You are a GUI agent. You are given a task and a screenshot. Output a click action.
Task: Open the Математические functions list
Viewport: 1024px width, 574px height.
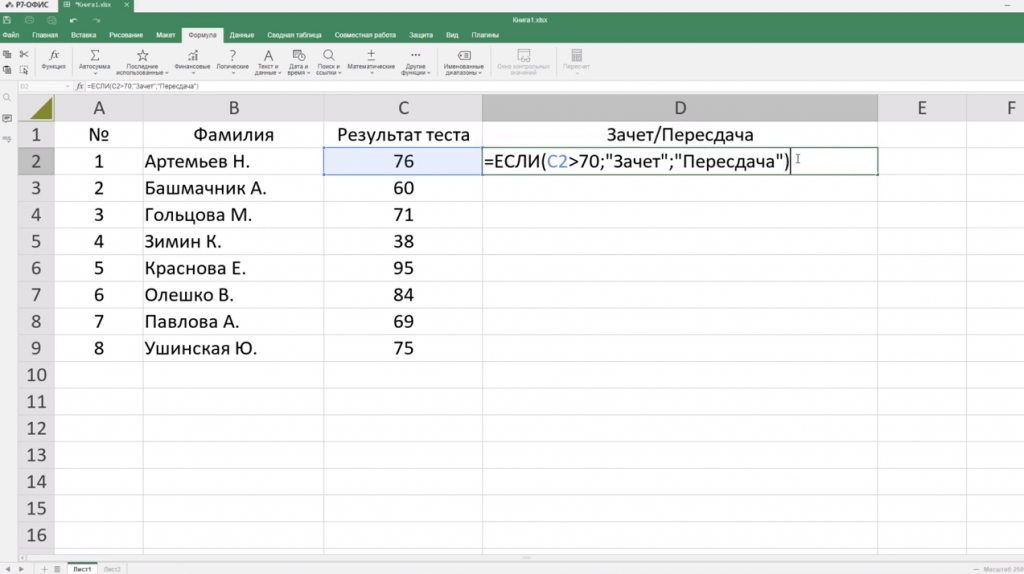371,61
